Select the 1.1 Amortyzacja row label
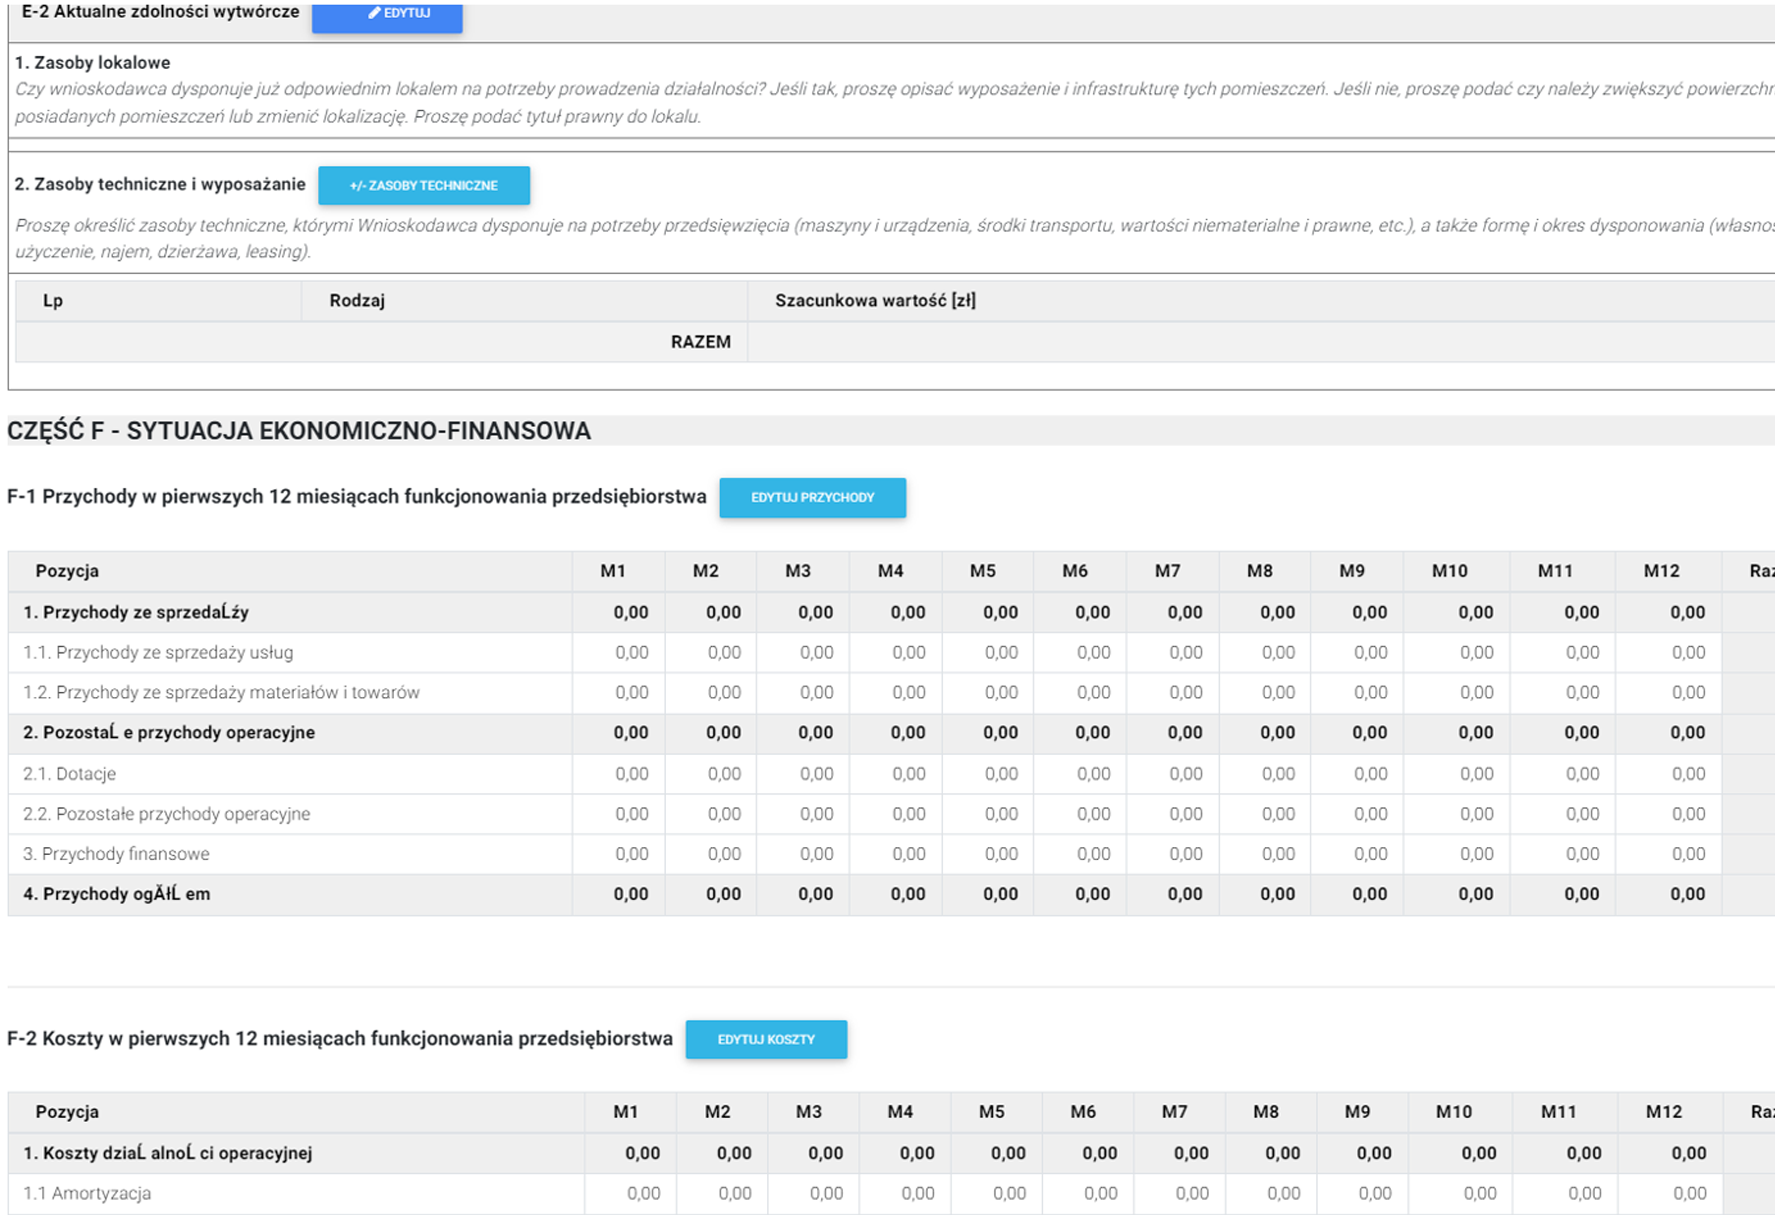The height and width of the screenshot is (1215, 1775). click(87, 1193)
